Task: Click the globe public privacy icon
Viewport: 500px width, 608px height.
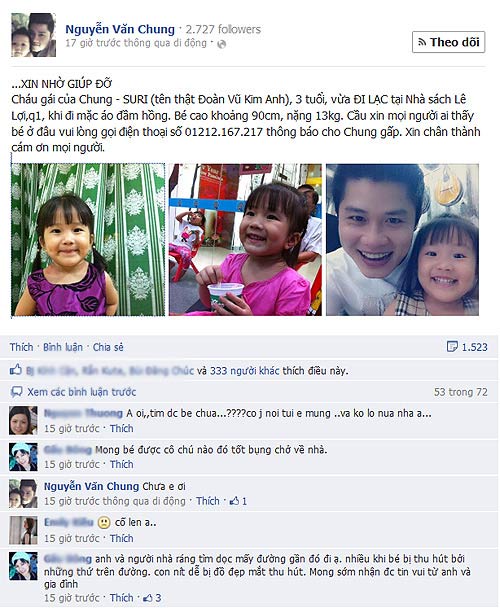Action: (221, 44)
